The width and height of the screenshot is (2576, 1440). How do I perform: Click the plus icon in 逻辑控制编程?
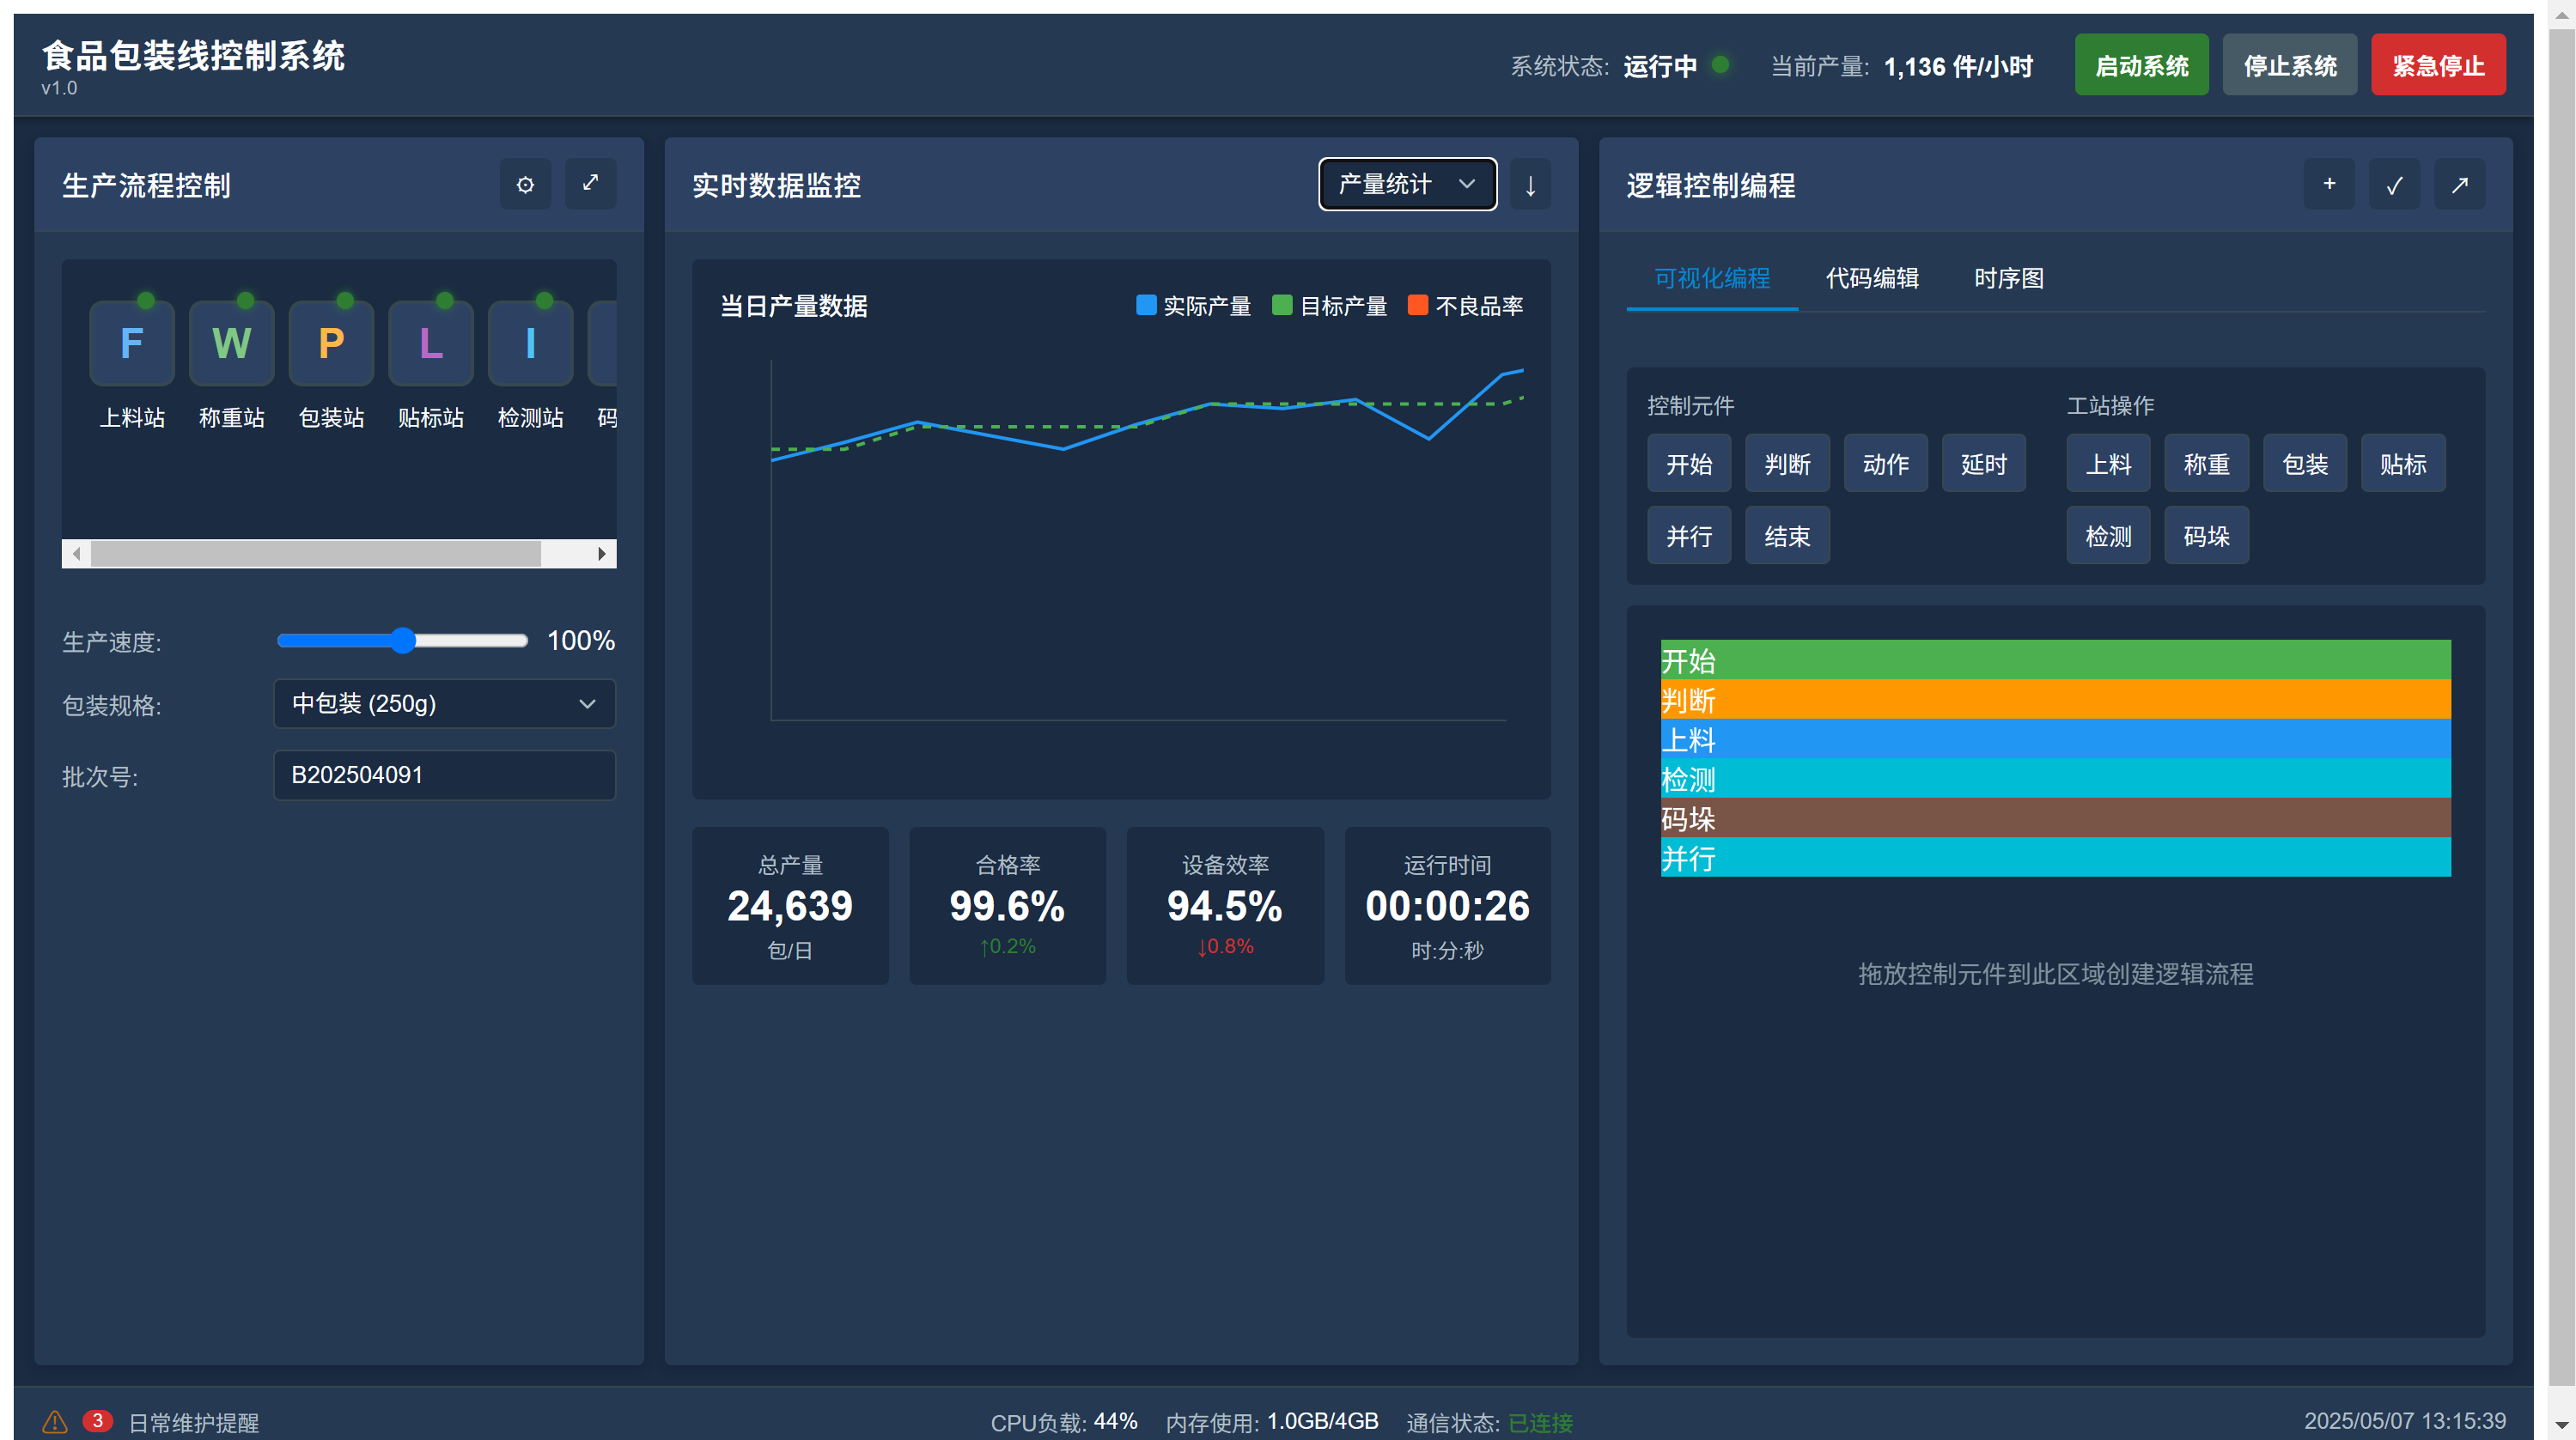(x=2329, y=184)
